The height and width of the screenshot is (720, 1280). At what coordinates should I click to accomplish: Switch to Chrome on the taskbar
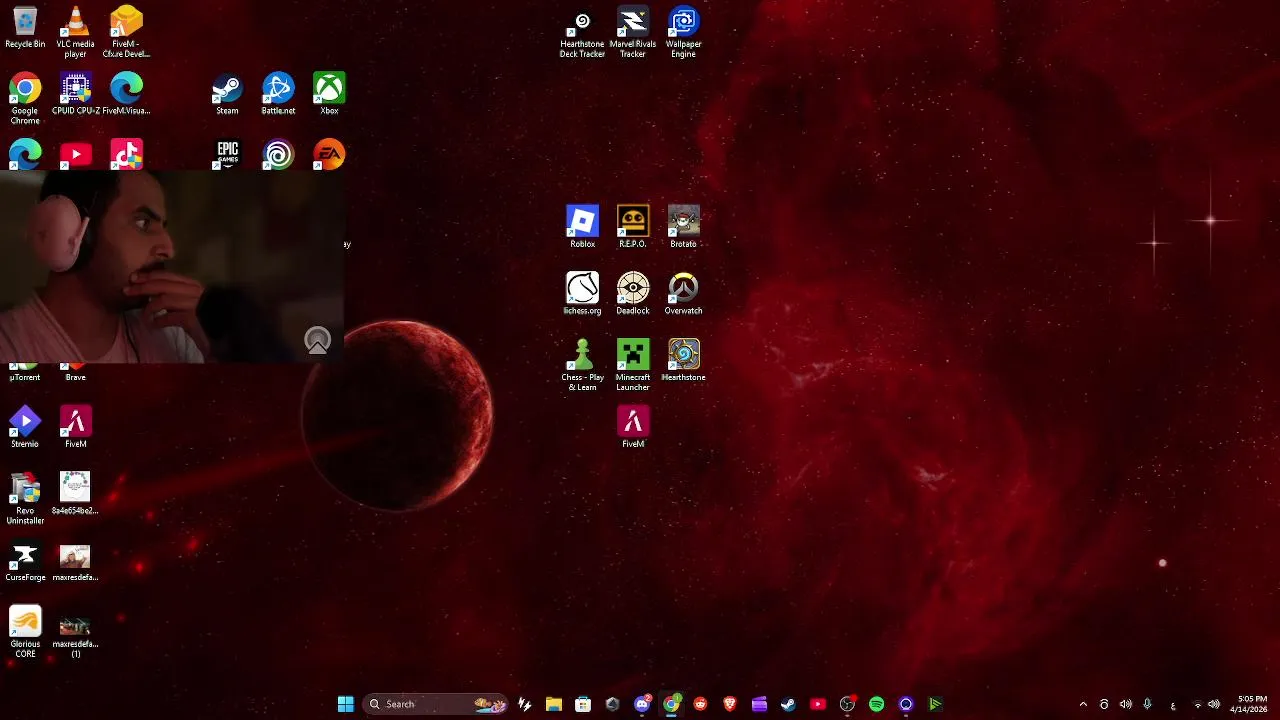tap(671, 704)
